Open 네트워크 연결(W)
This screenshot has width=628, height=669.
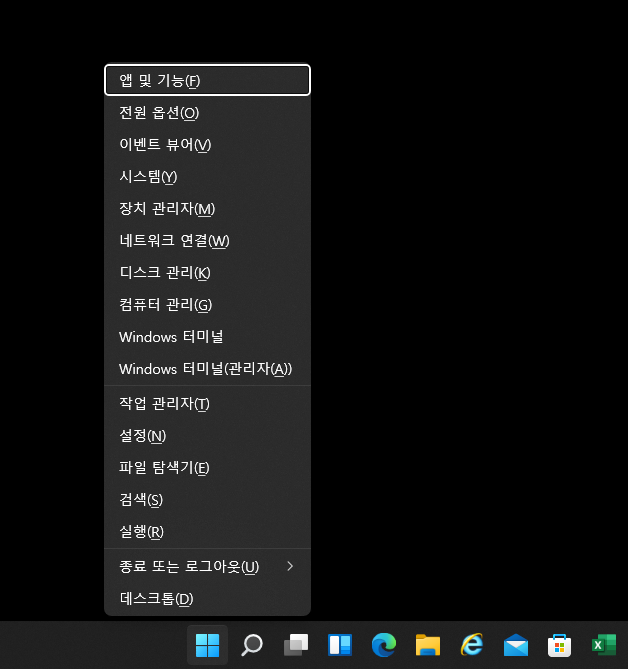point(207,241)
